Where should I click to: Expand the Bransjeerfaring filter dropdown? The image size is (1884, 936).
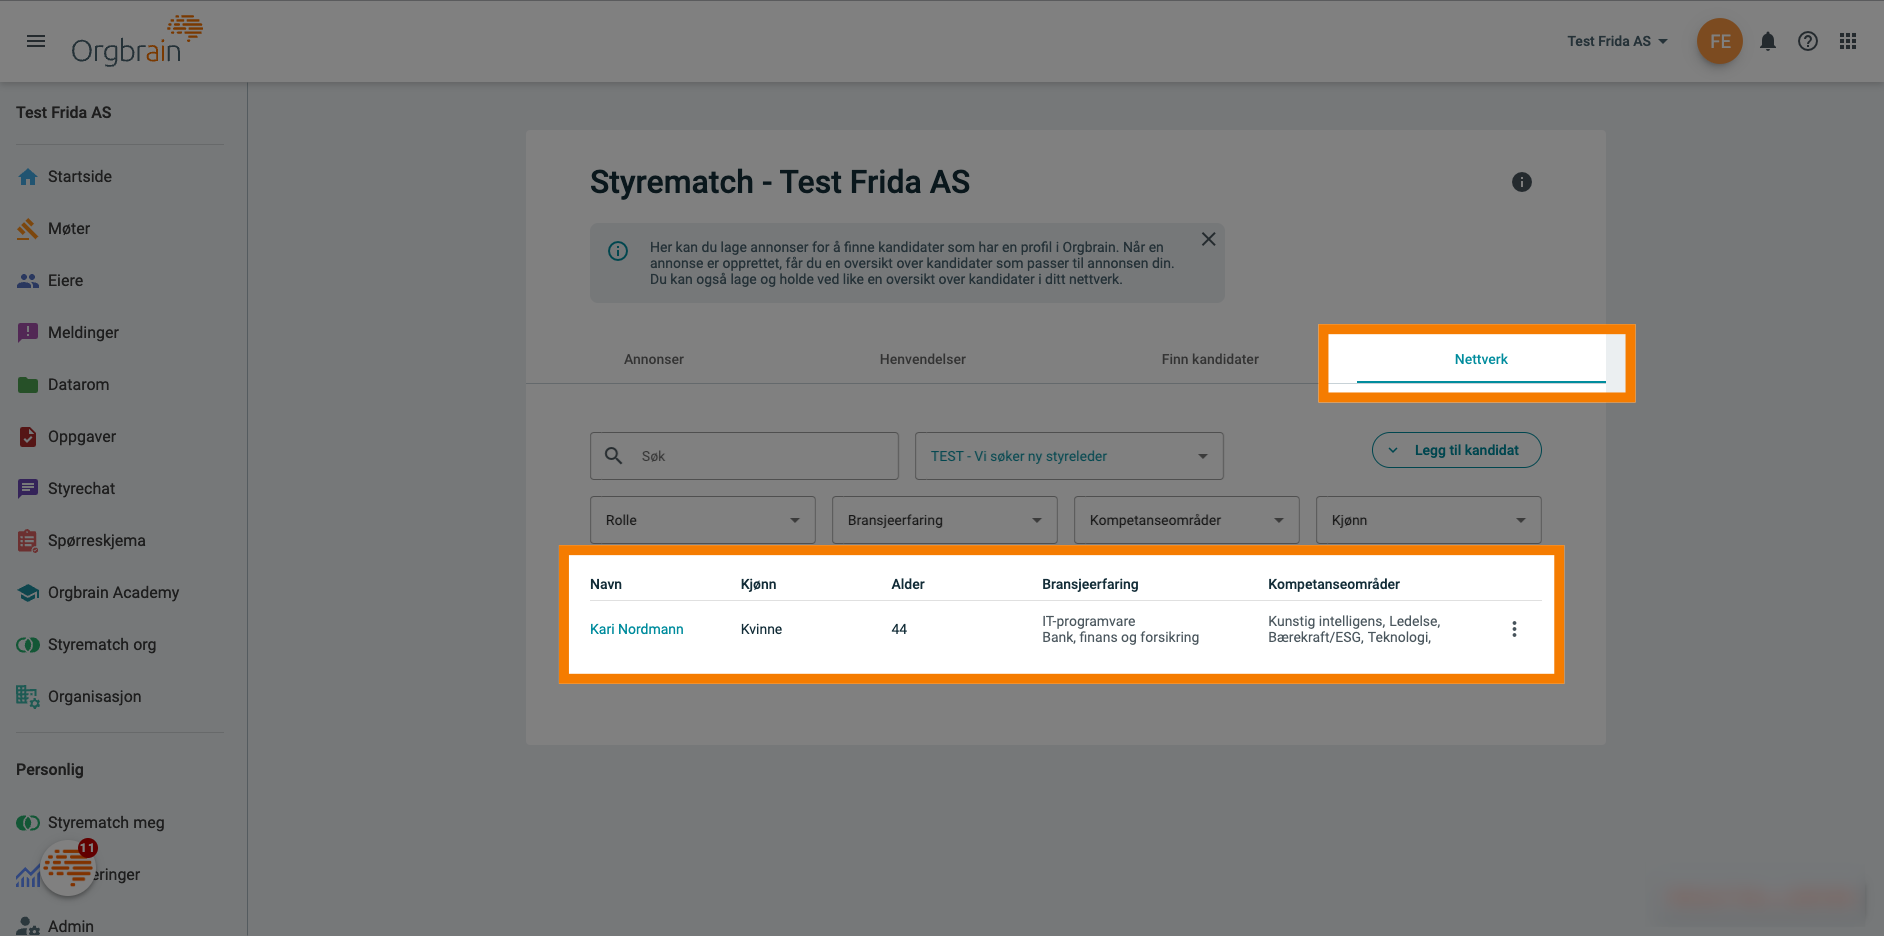[x=945, y=520]
